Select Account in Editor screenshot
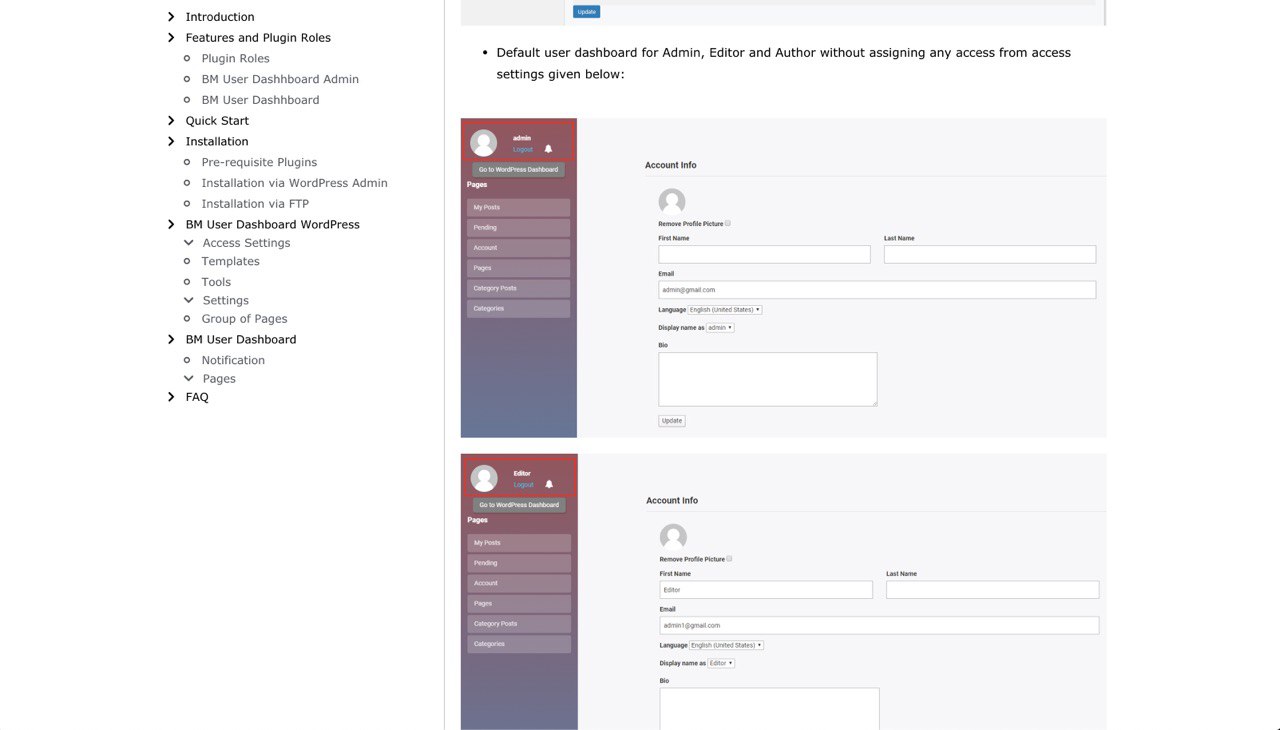The image size is (1280, 730). 519,583
